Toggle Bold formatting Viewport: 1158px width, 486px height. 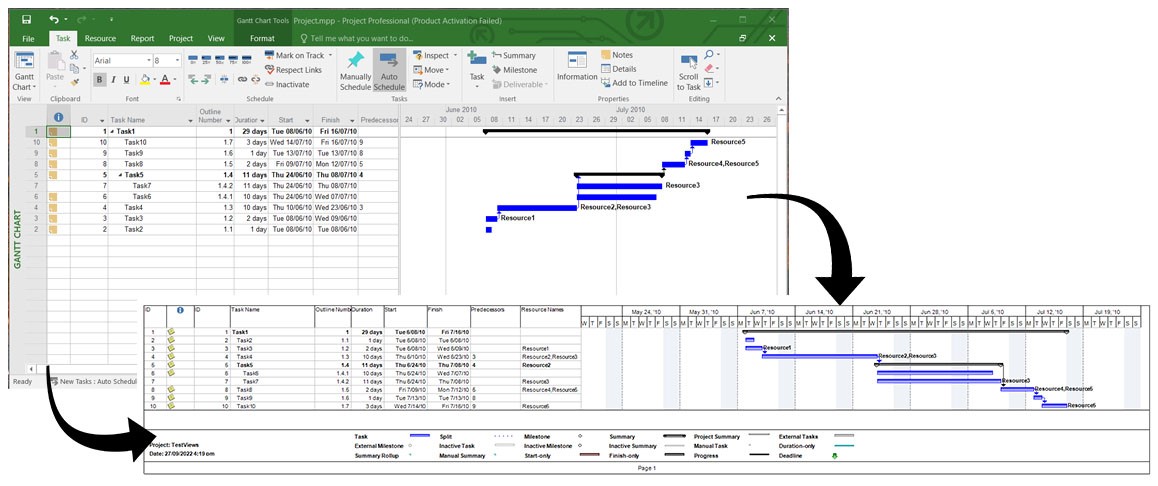click(100, 80)
